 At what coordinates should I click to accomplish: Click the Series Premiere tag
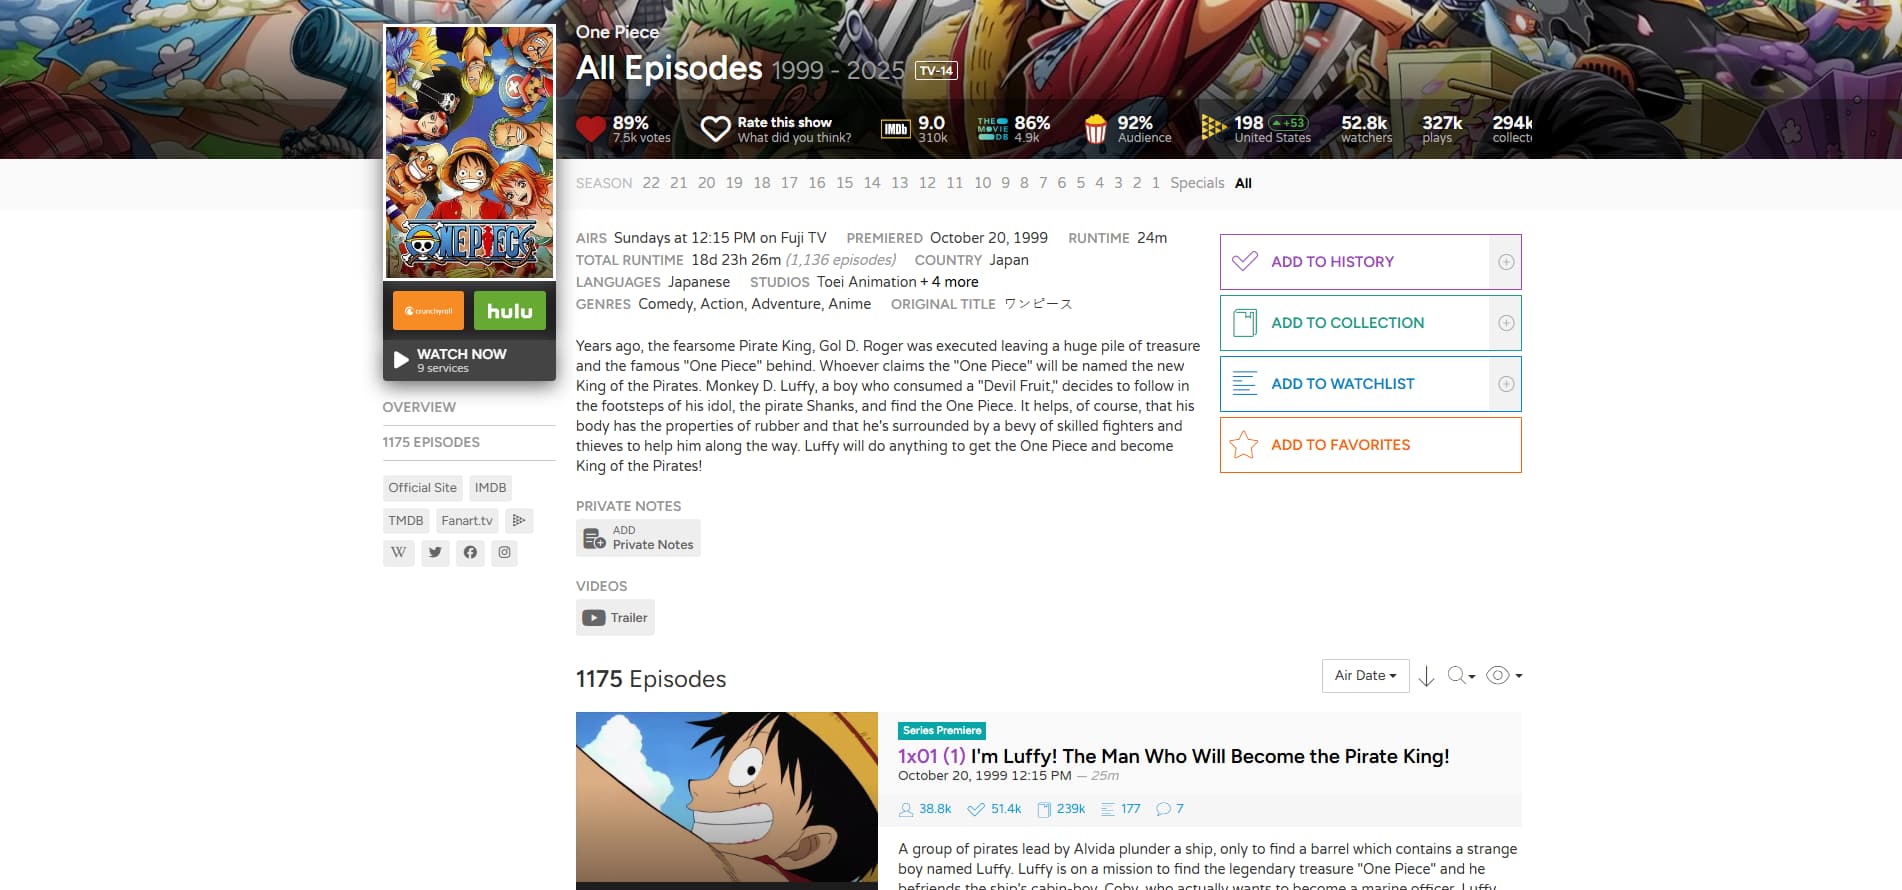coord(942,731)
